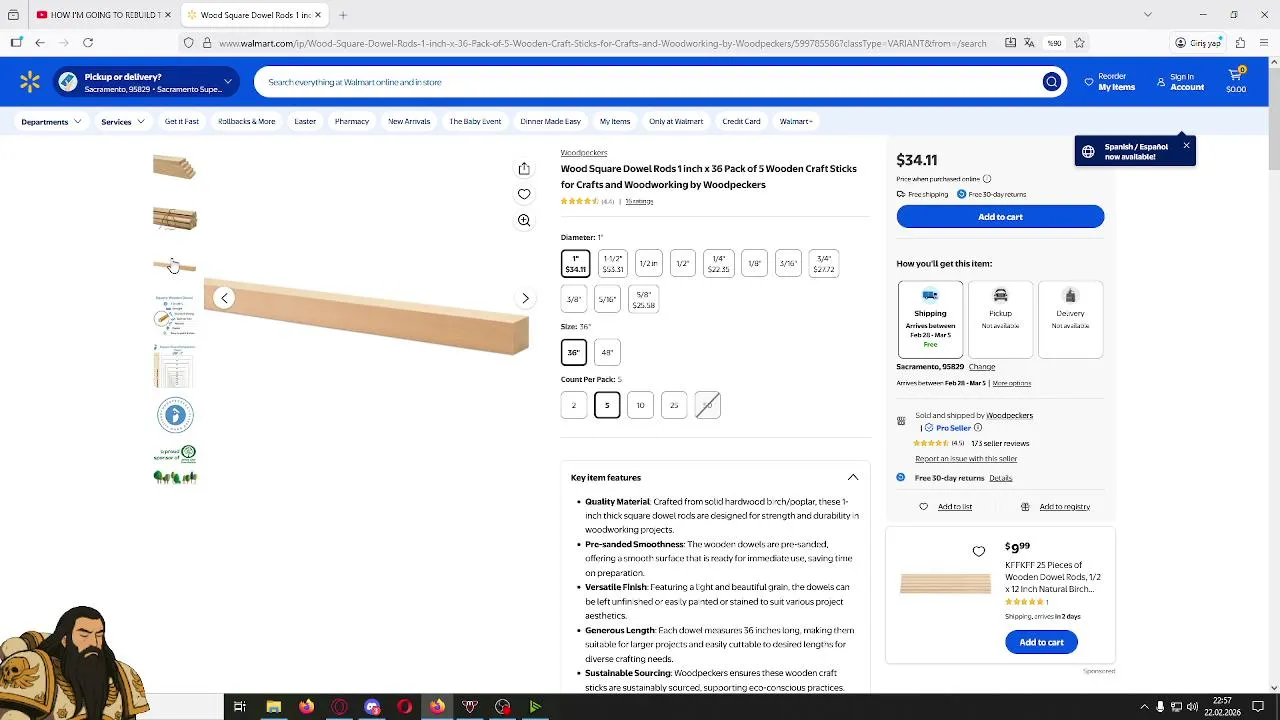1280x720 pixels.
Task: Expand hidden system tray icons chevron
Action: coord(1144,707)
